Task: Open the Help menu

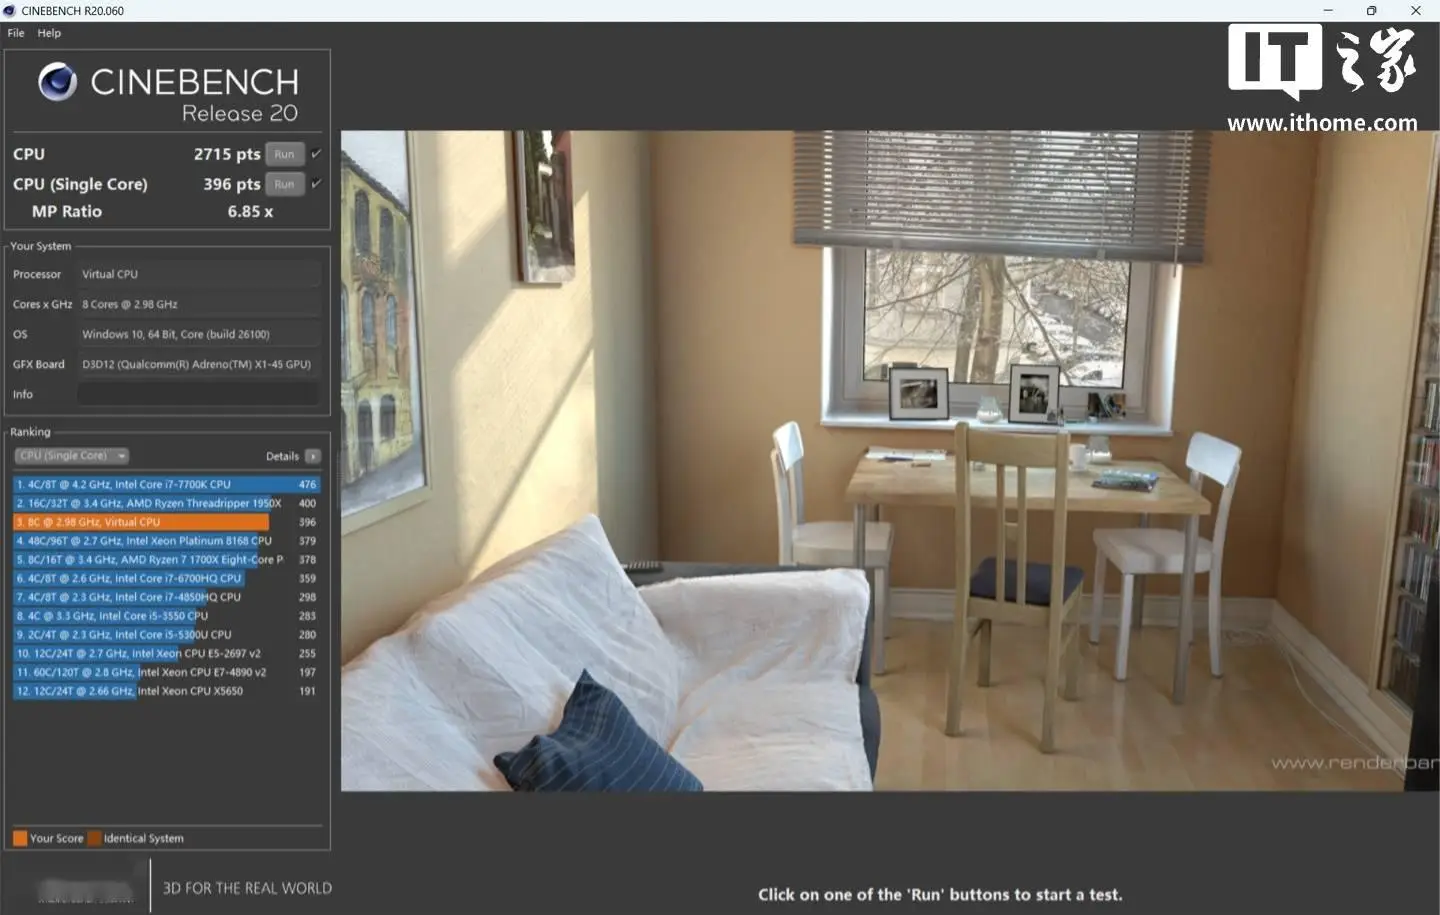Action: click(49, 33)
